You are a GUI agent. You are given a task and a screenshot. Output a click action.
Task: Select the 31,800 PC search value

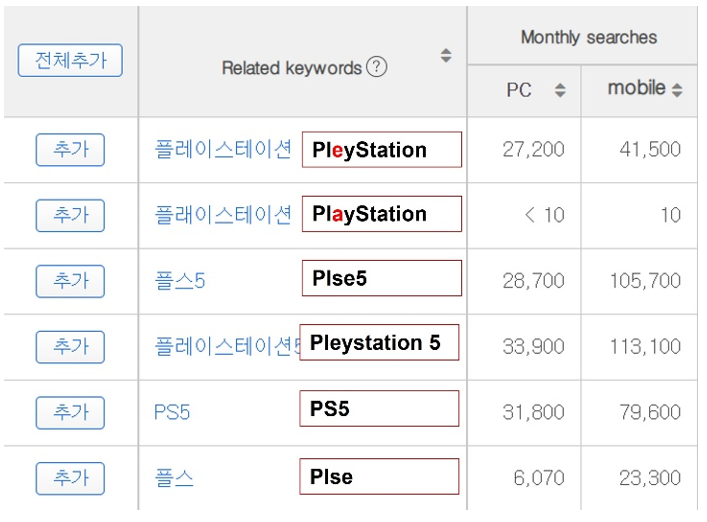(x=533, y=412)
